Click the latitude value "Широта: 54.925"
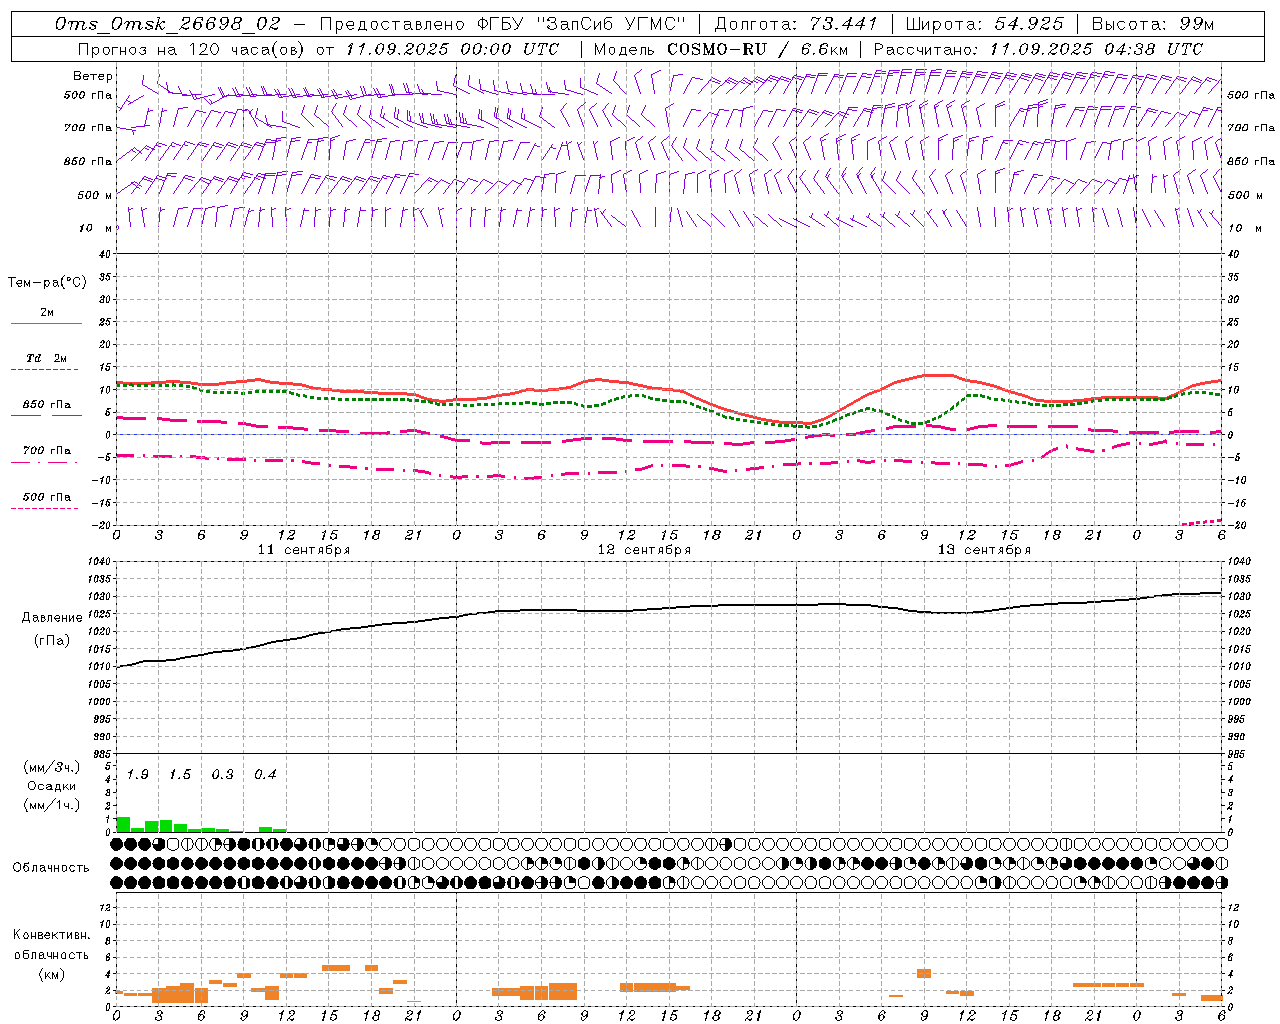 pos(985,23)
